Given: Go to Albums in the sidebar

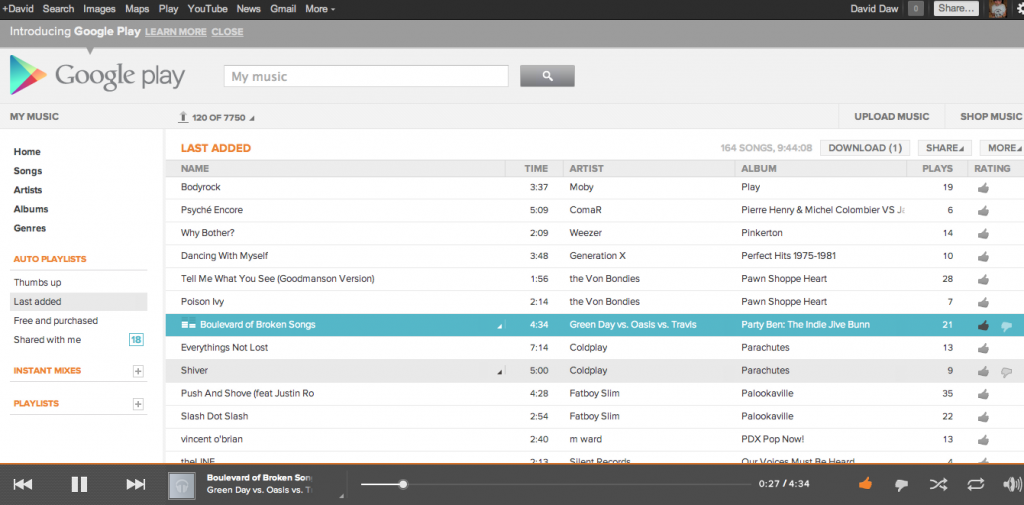Looking at the screenshot, I should 31,209.
